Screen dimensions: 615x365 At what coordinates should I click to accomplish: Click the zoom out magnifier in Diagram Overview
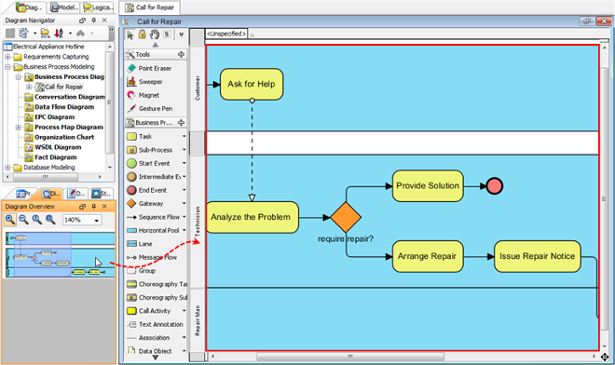tap(24, 220)
